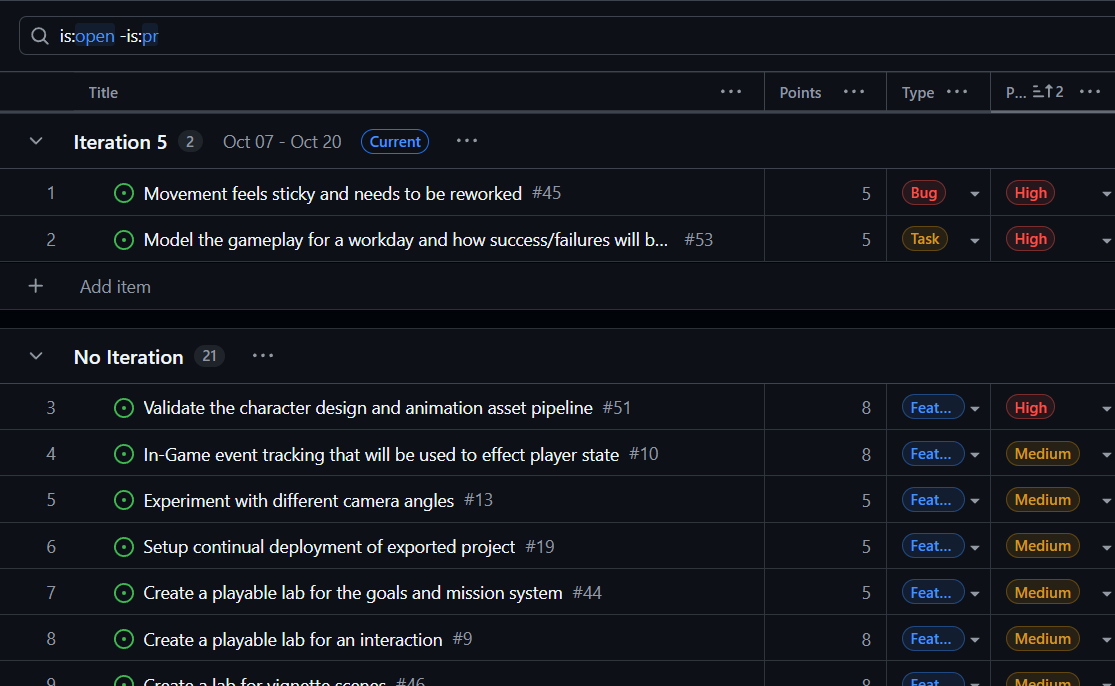Open 'Create a playable lab for the goals and mission system'

[353, 593]
